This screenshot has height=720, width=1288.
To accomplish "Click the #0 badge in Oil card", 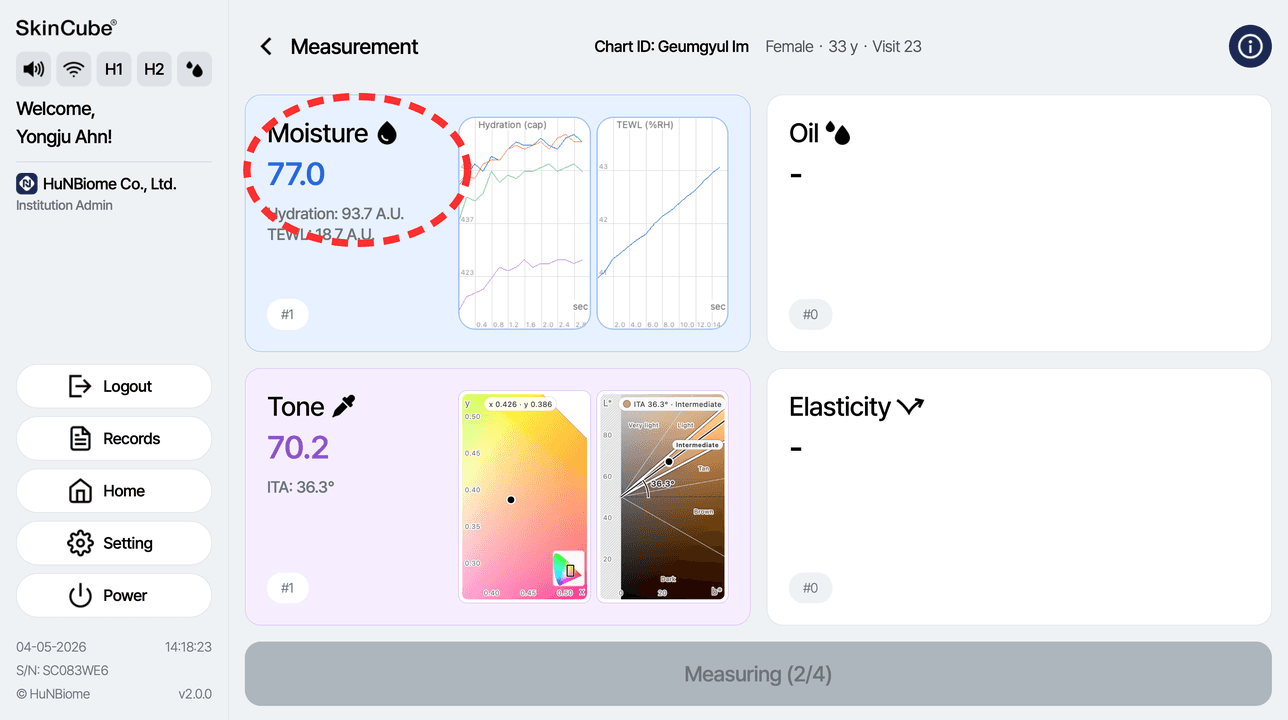I will click(x=810, y=315).
